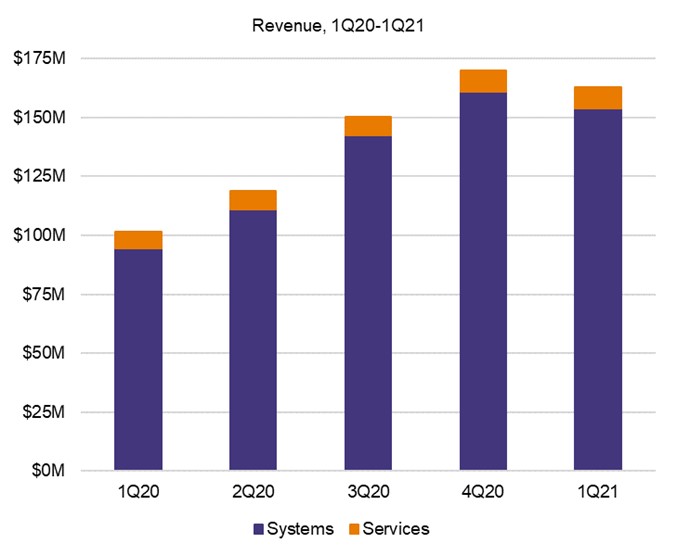
Task: Click the orange Services segment for 2Q20
Action: click(x=253, y=200)
